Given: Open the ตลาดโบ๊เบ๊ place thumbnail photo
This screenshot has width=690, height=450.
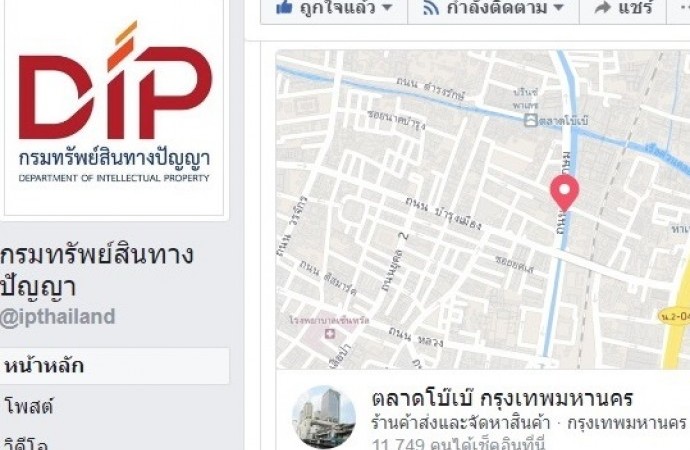Looking at the screenshot, I should click(324, 417).
